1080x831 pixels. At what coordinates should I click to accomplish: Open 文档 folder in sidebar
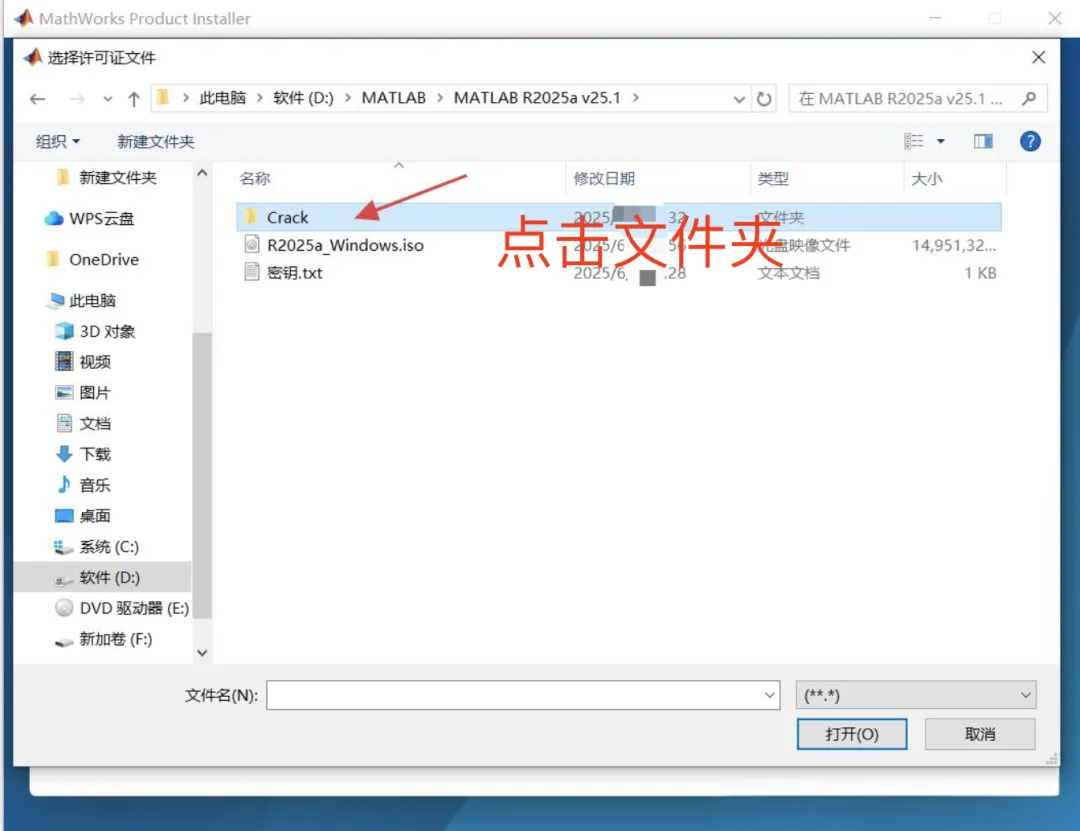[x=94, y=423]
